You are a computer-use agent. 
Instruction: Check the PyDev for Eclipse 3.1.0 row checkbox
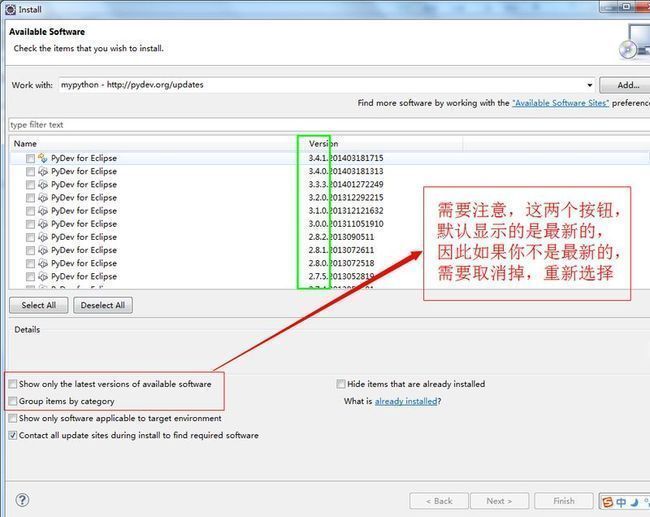(x=30, y=211)
